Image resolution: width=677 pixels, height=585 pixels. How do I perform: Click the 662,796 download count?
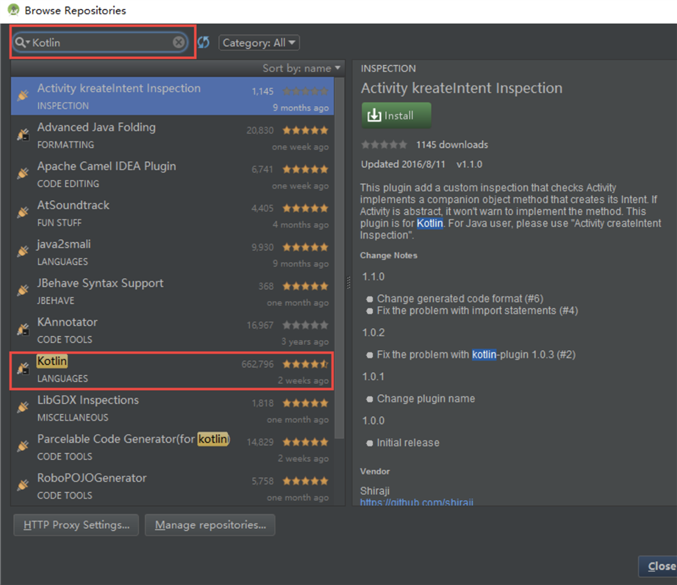[x=257, y=364]
